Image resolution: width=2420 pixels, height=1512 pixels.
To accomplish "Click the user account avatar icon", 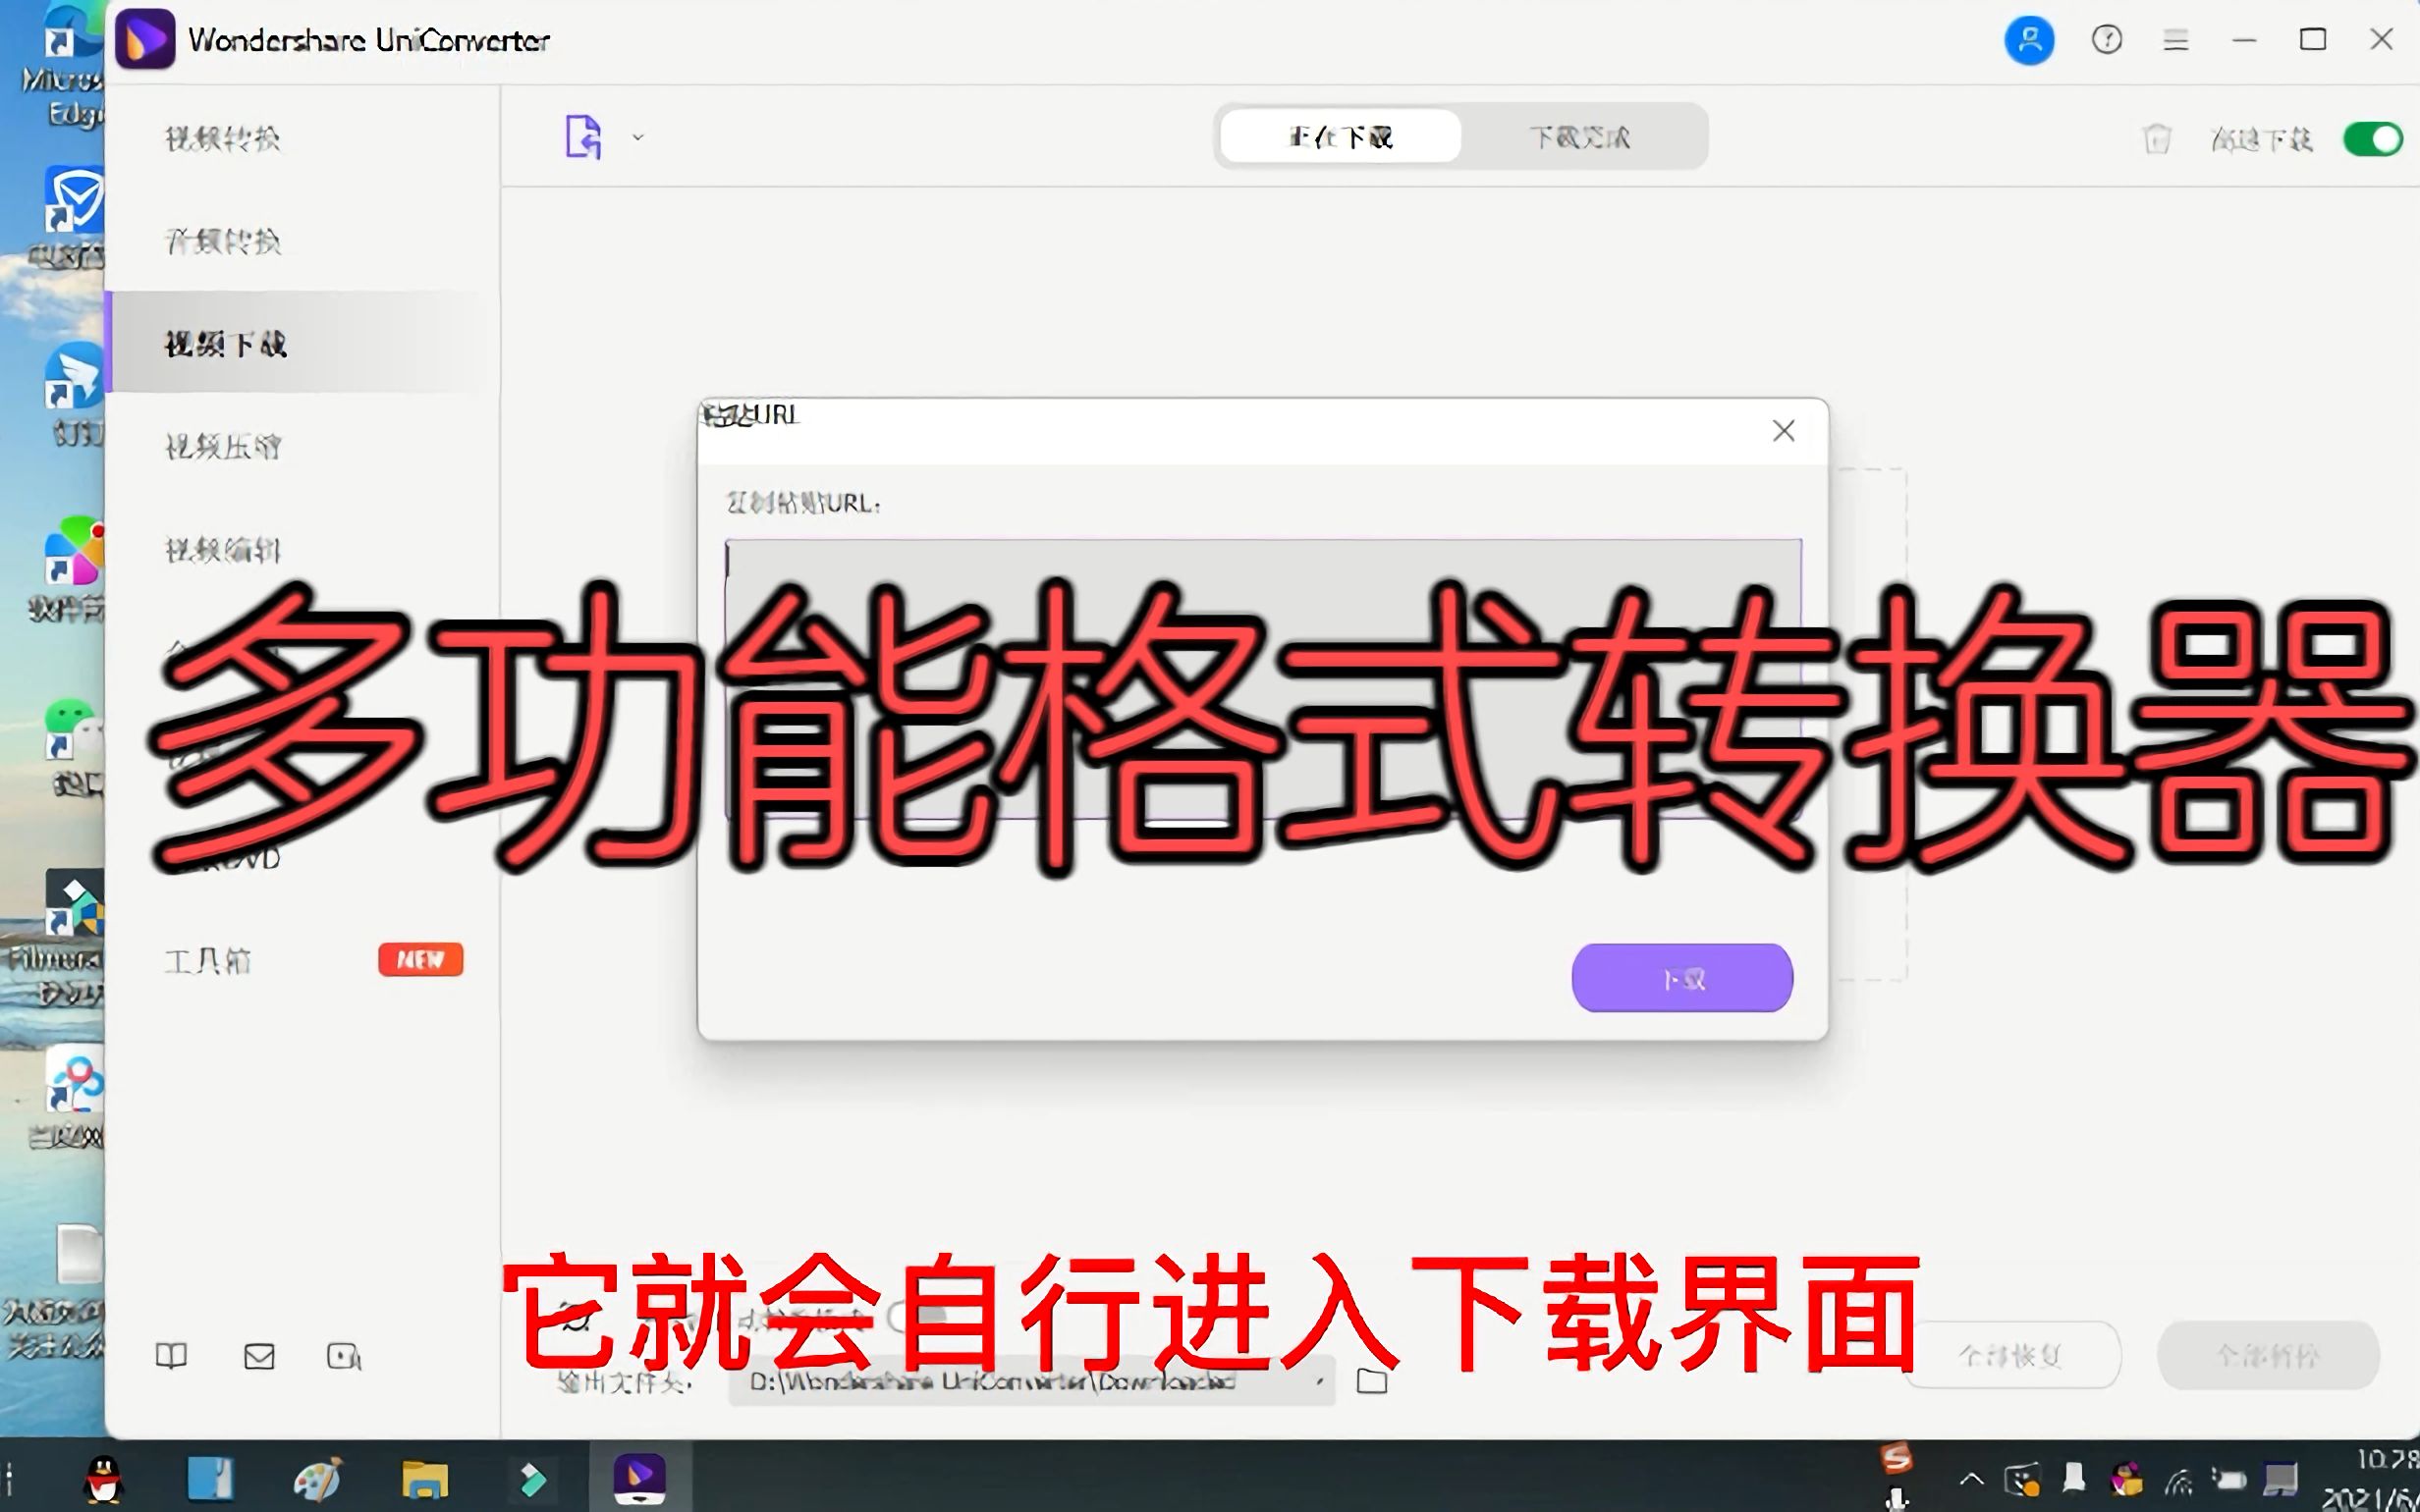I will pos(2029,40).
